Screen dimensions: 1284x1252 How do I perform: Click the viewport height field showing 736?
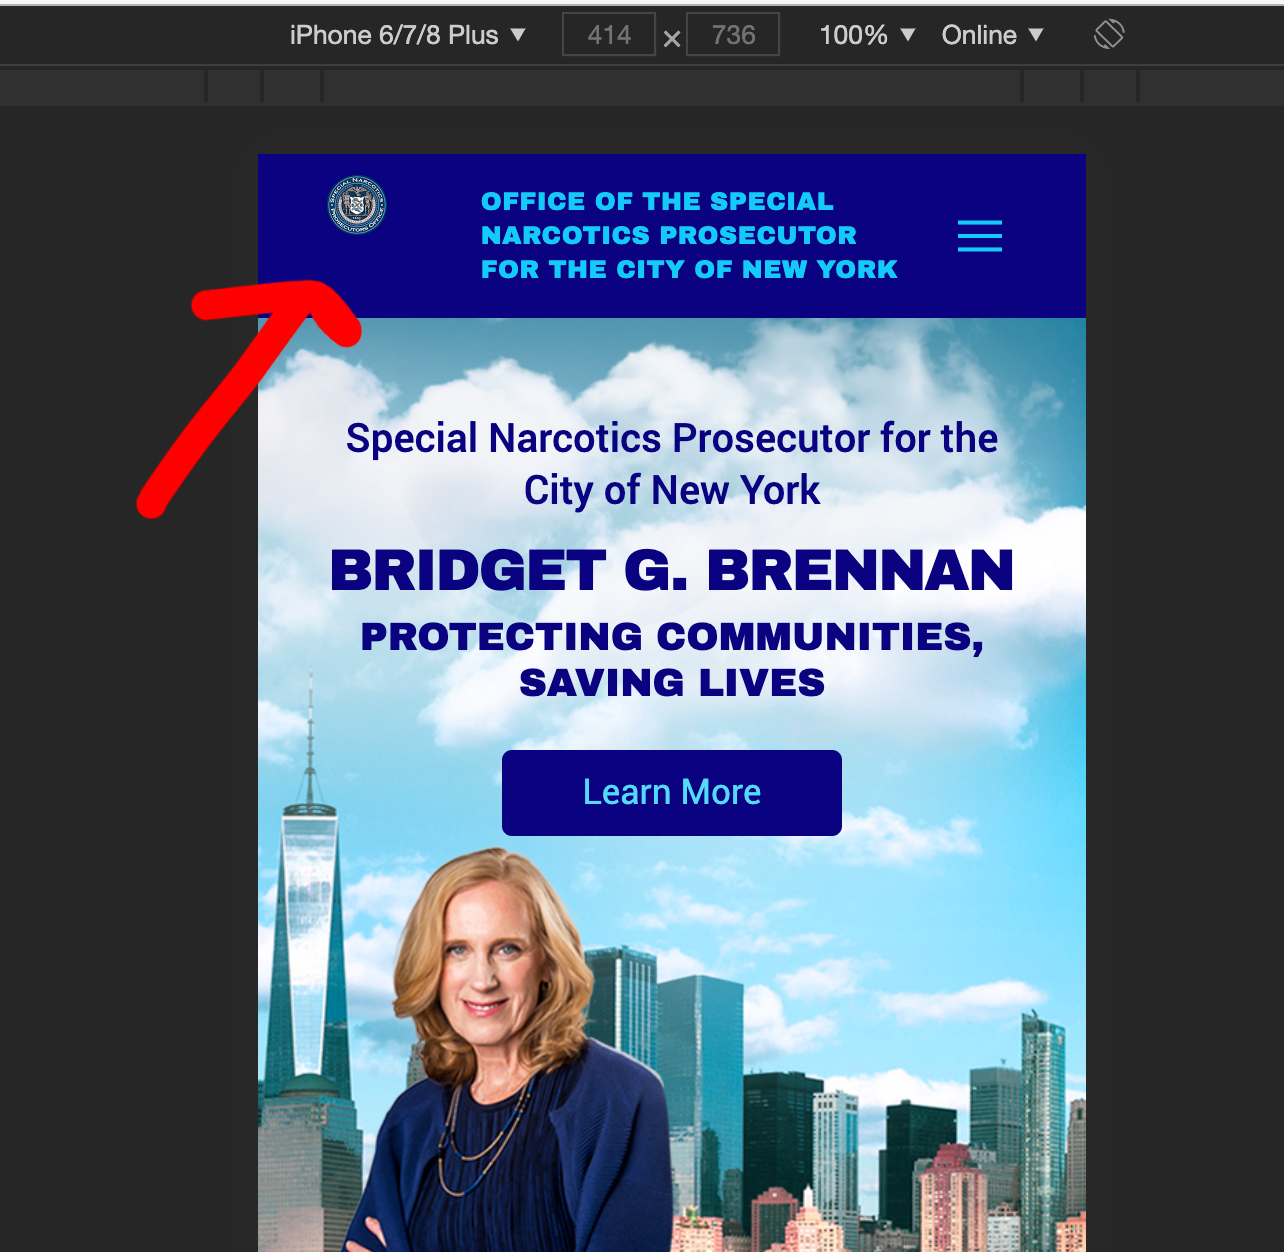(x=734, y=35)
